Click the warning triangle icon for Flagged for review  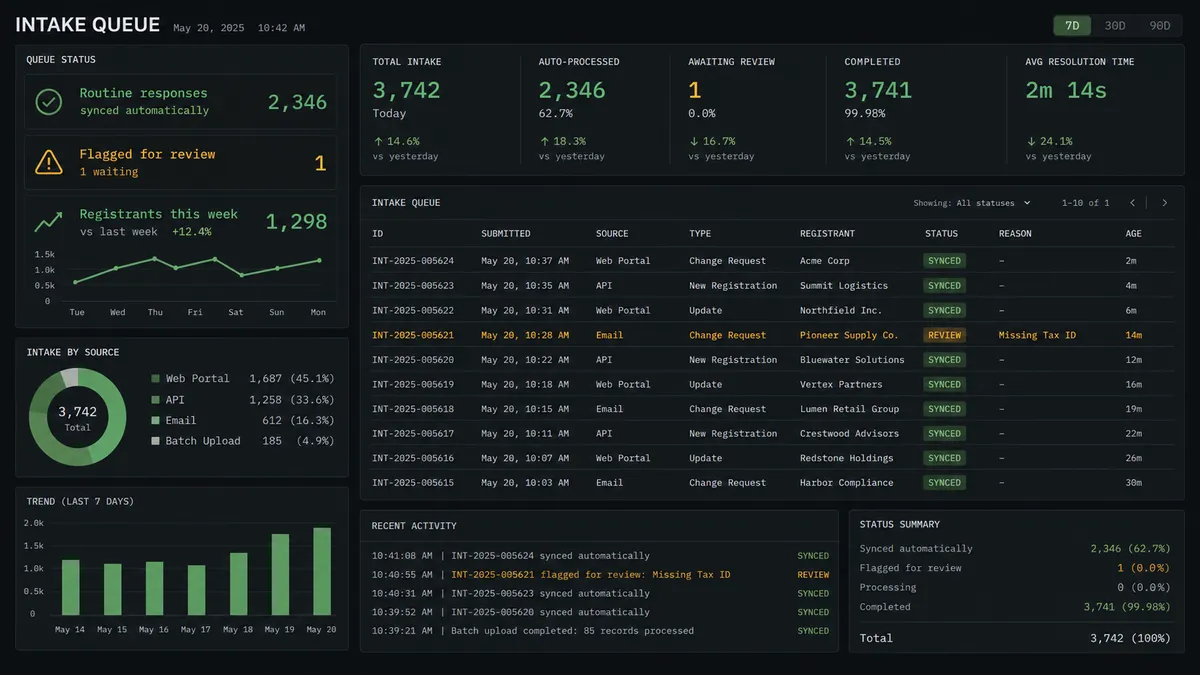pos(49,162)
